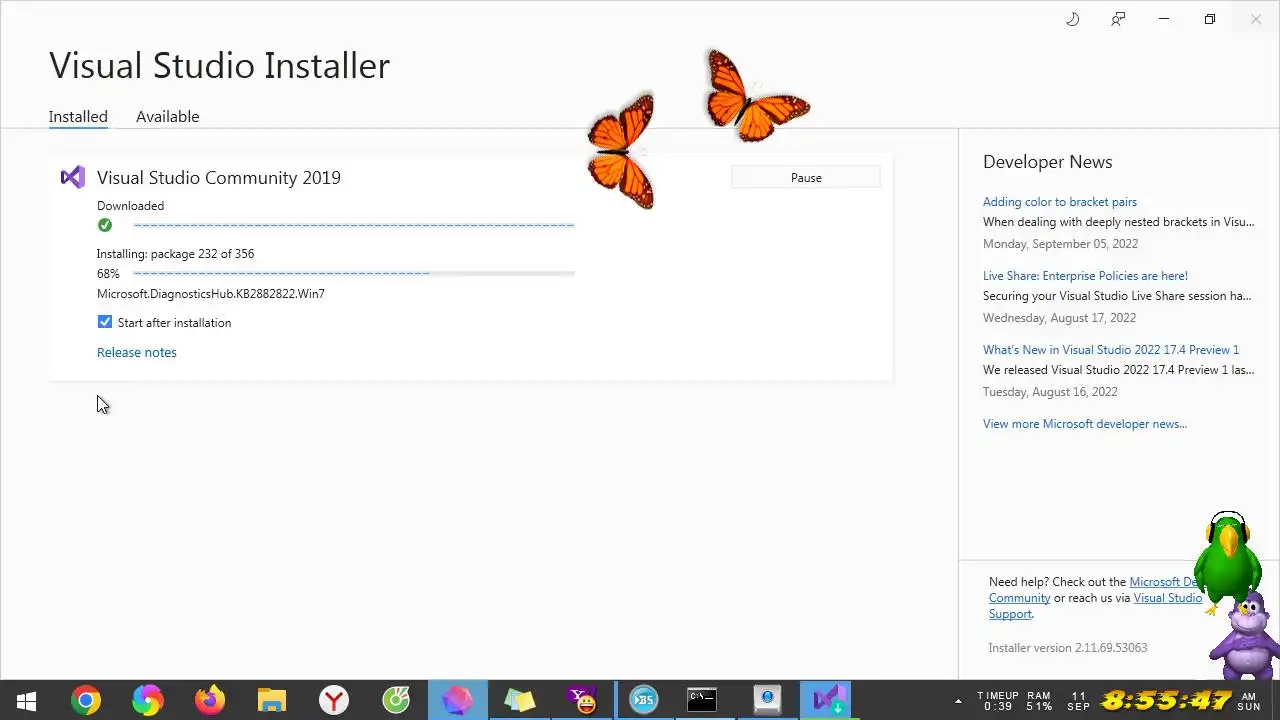The image size is (1280, 720).
Task: Click the Developer News heading
Action: point(1048,162)
